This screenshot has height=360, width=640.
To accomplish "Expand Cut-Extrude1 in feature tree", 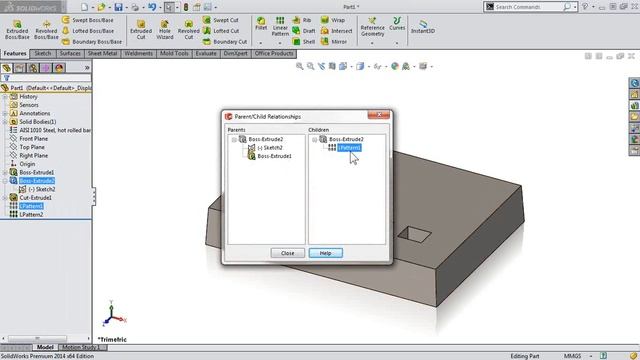I will pyautogui.click(x=5, y=198).
